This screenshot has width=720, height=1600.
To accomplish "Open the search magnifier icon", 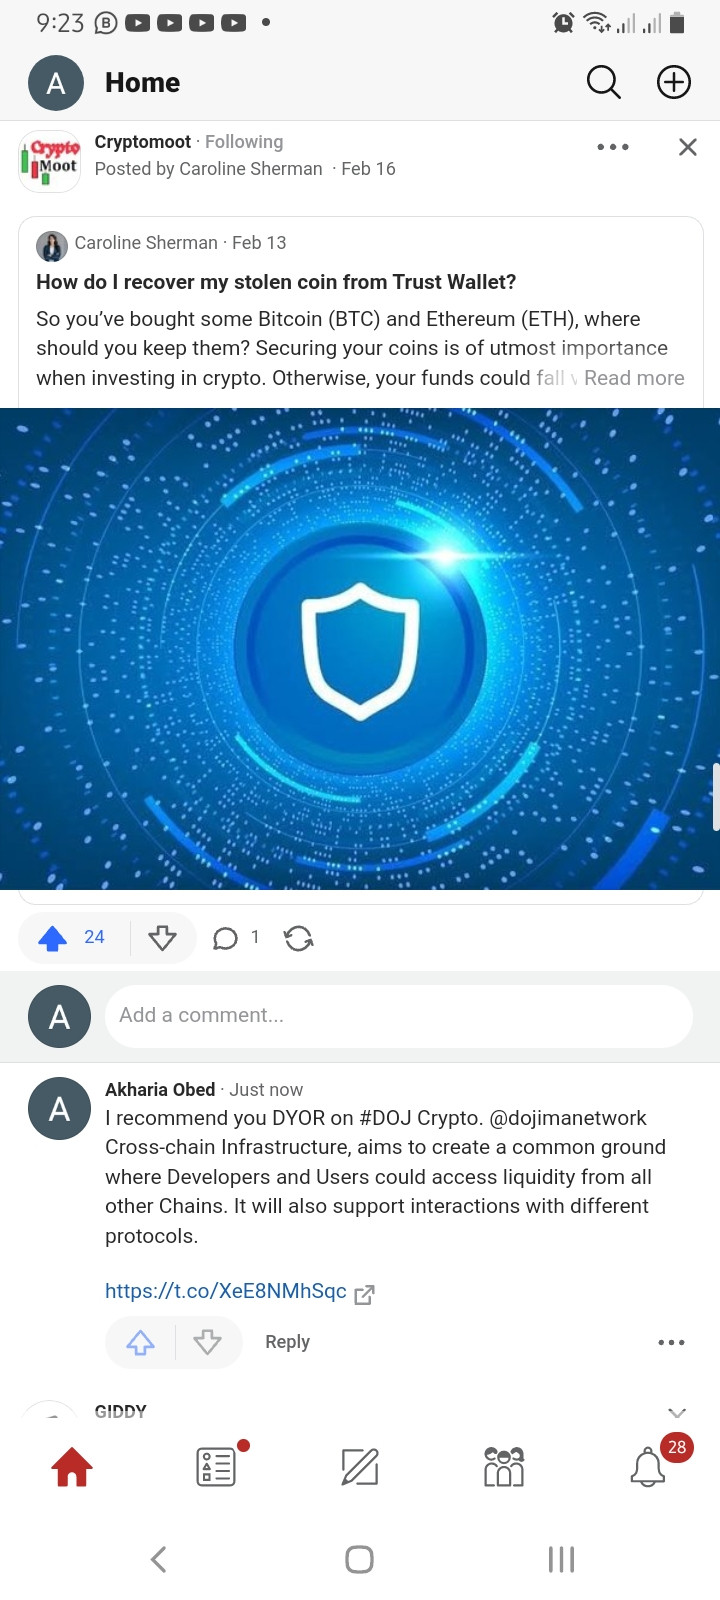I will pyautogui.click(x=603, y=83).
